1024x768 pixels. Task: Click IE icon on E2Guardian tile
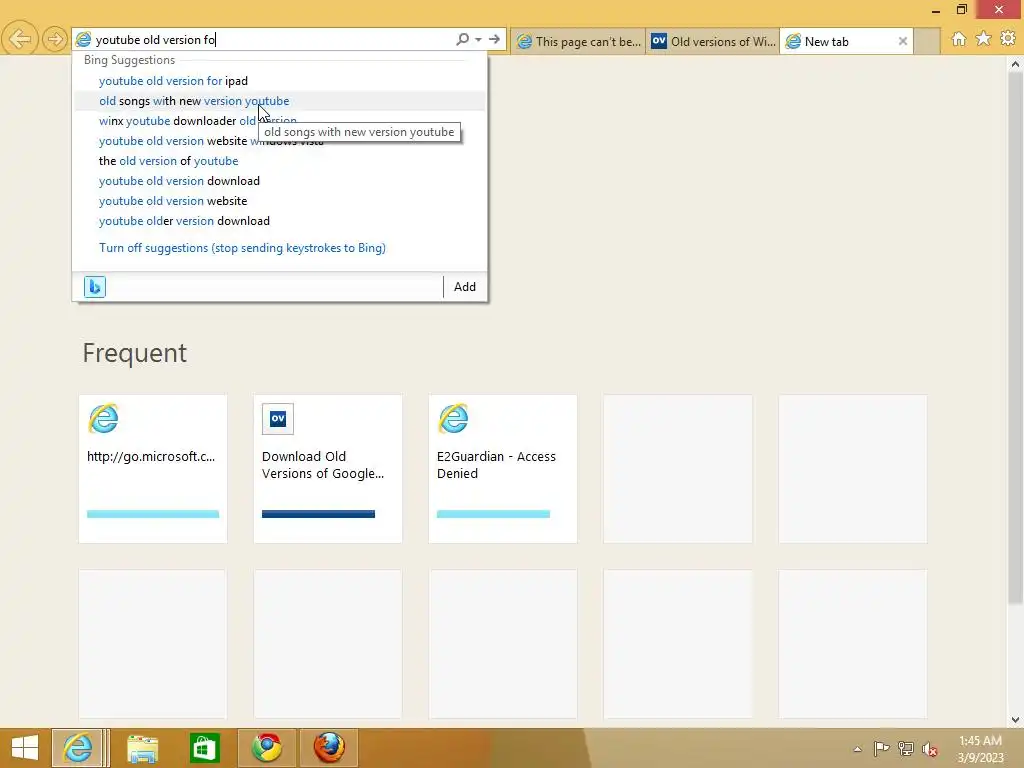(x=453, y=419)
